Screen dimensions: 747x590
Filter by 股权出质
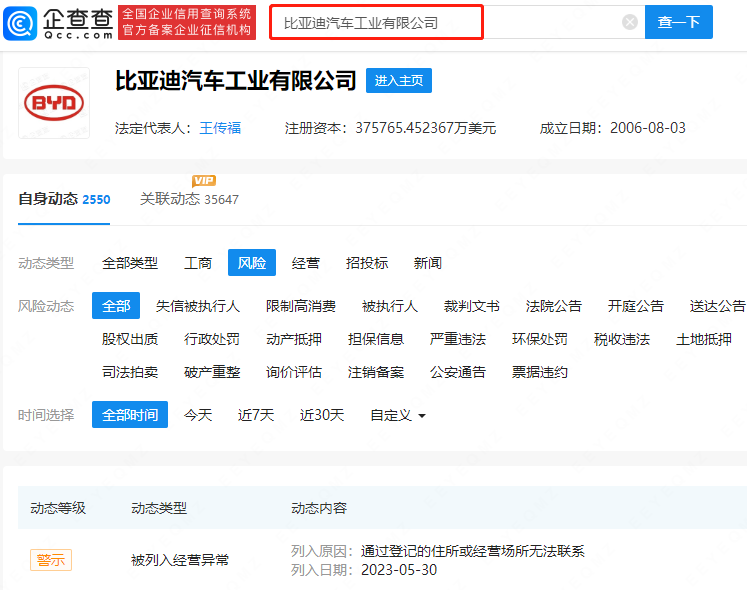click(x=130, y=339)
